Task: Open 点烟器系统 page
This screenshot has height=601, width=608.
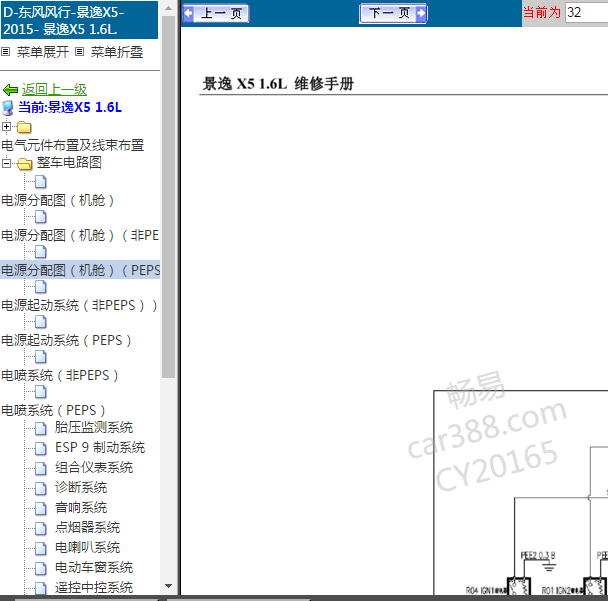Action: (x=87, y=527)
